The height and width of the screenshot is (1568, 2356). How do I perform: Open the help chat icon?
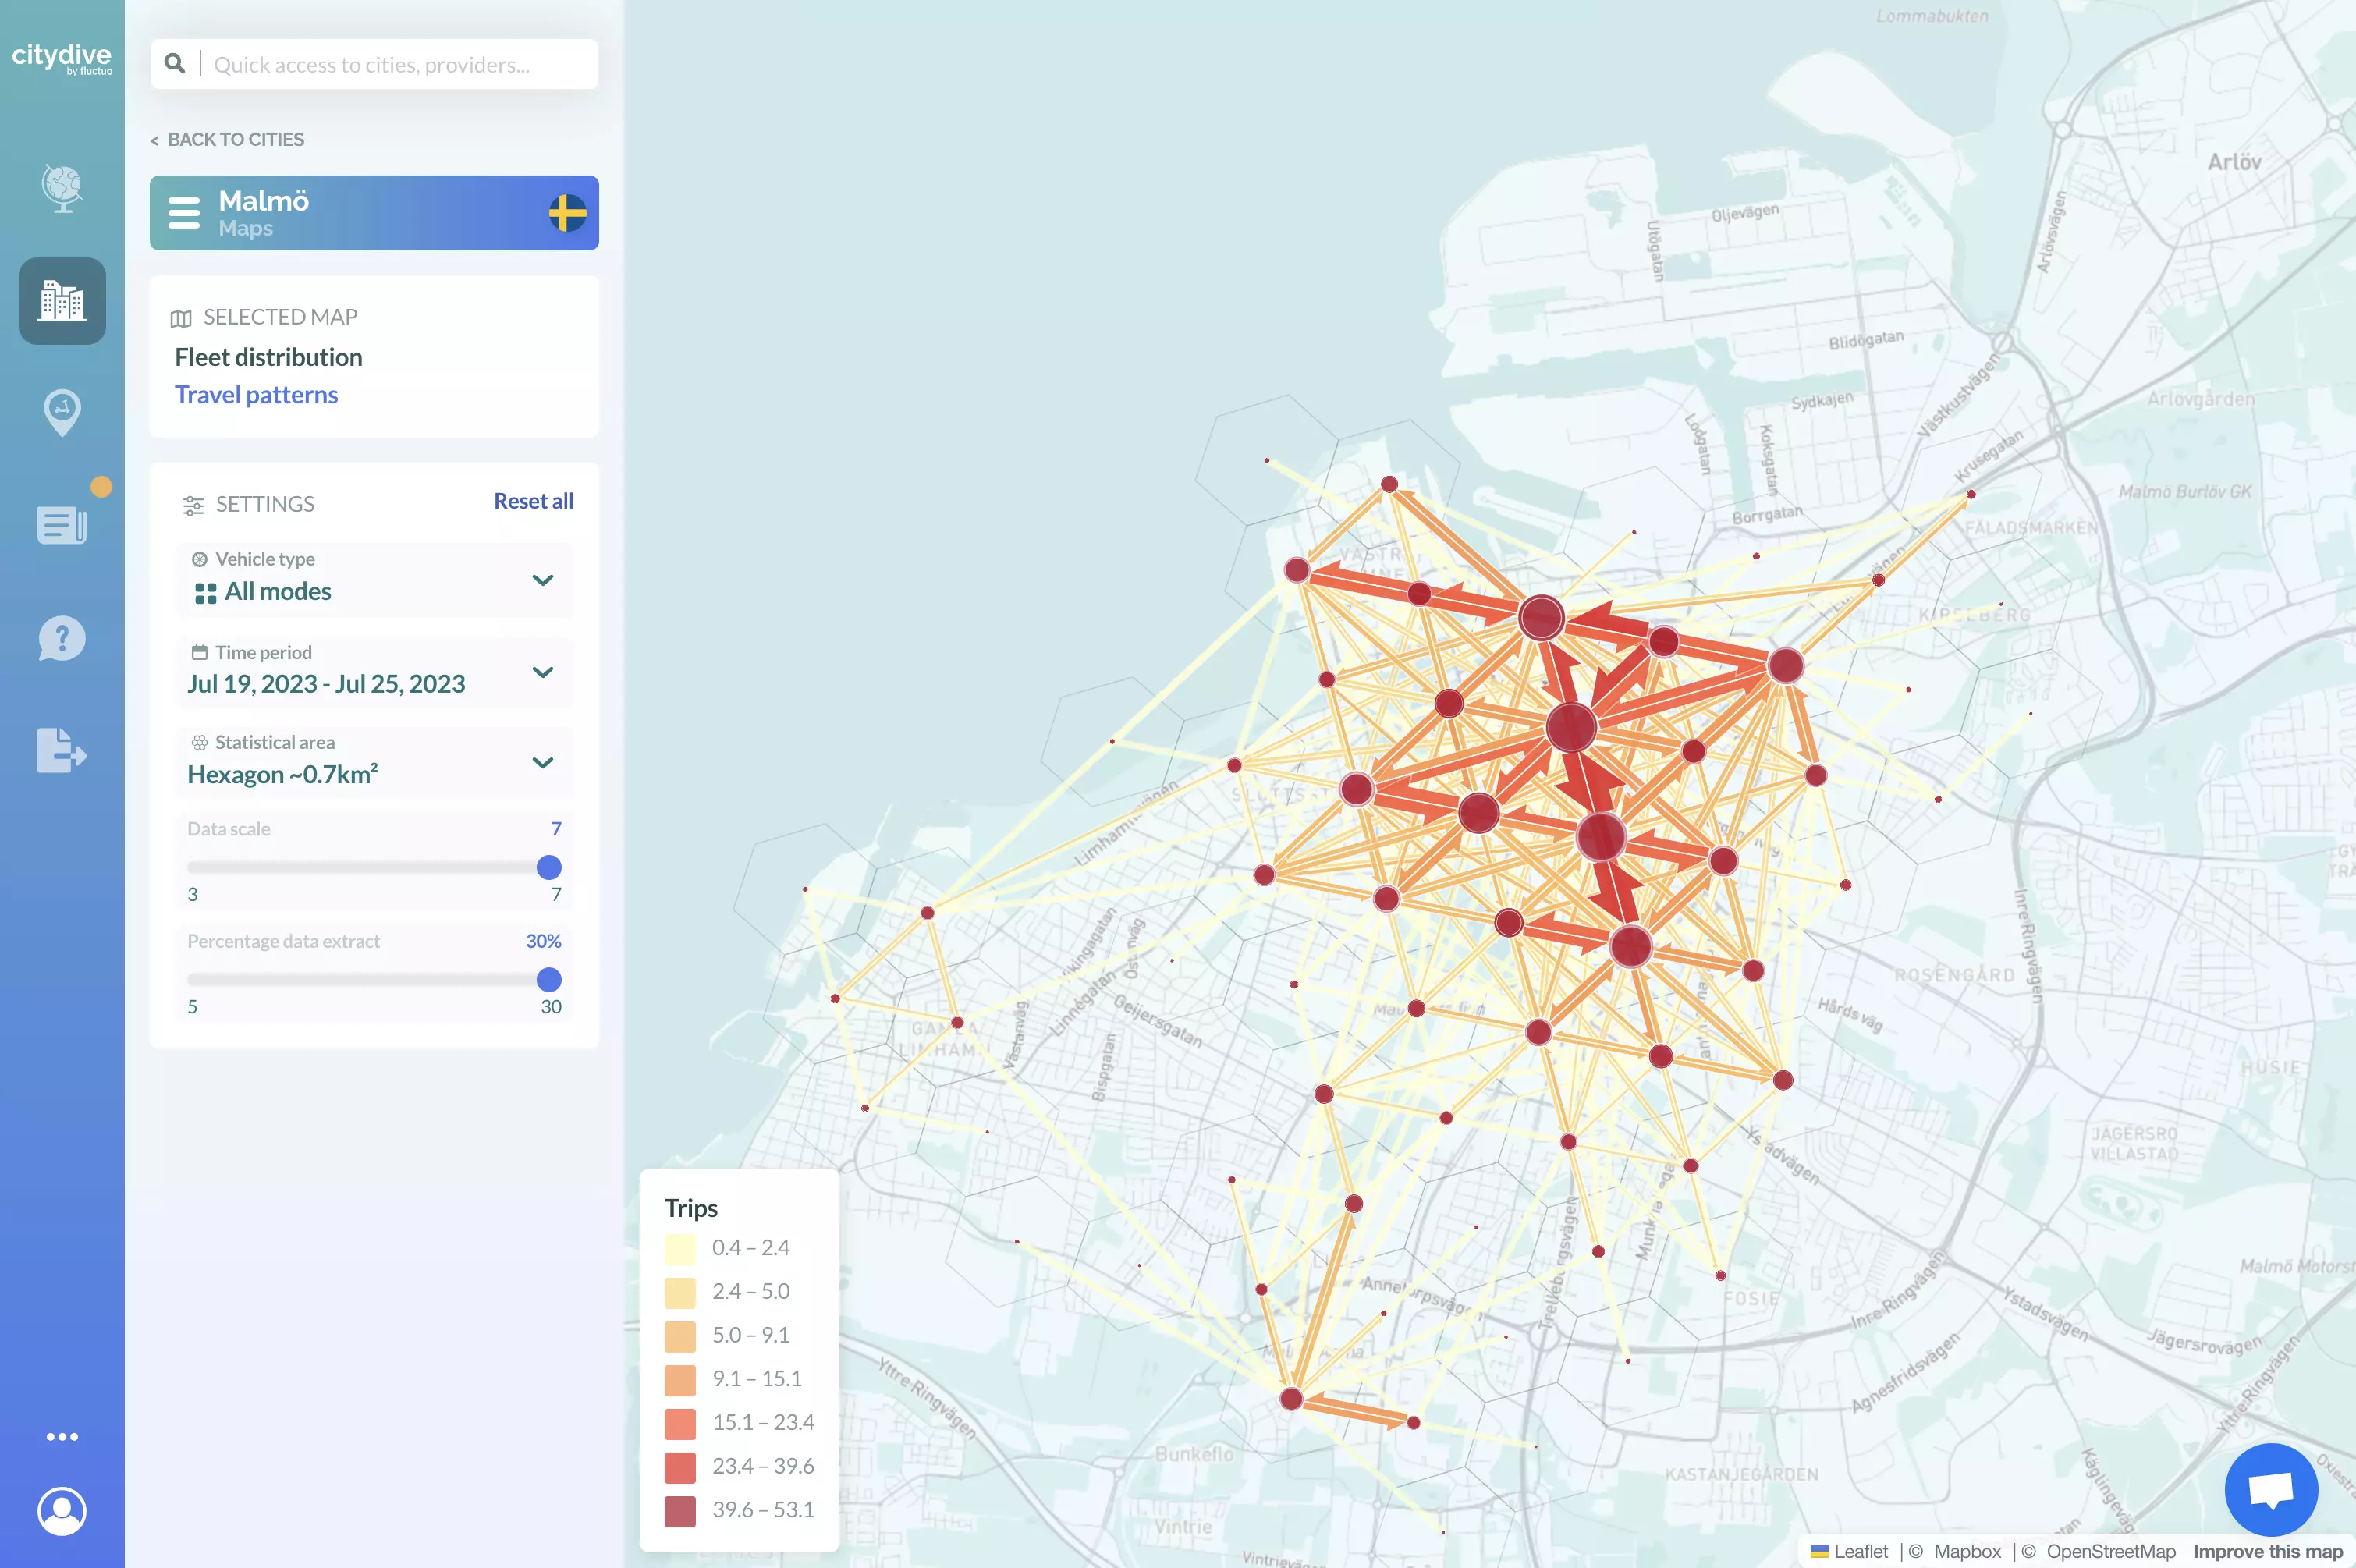[x=61, y=638]
